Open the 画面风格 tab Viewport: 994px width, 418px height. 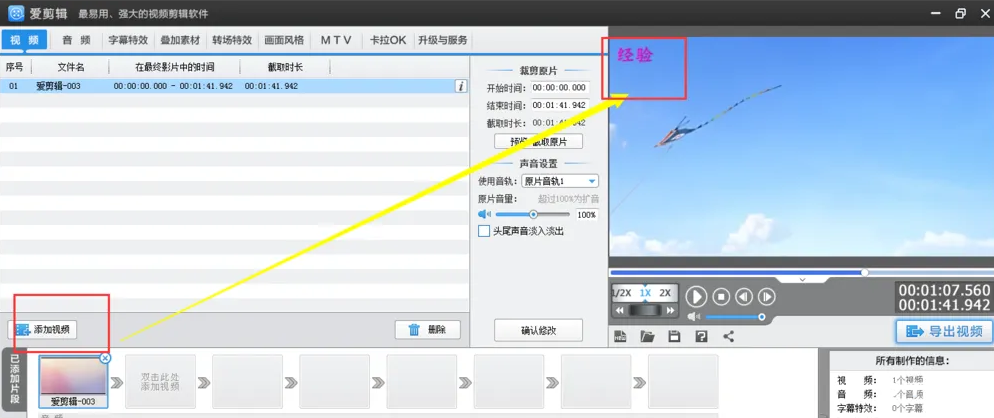tap(284, 40)
